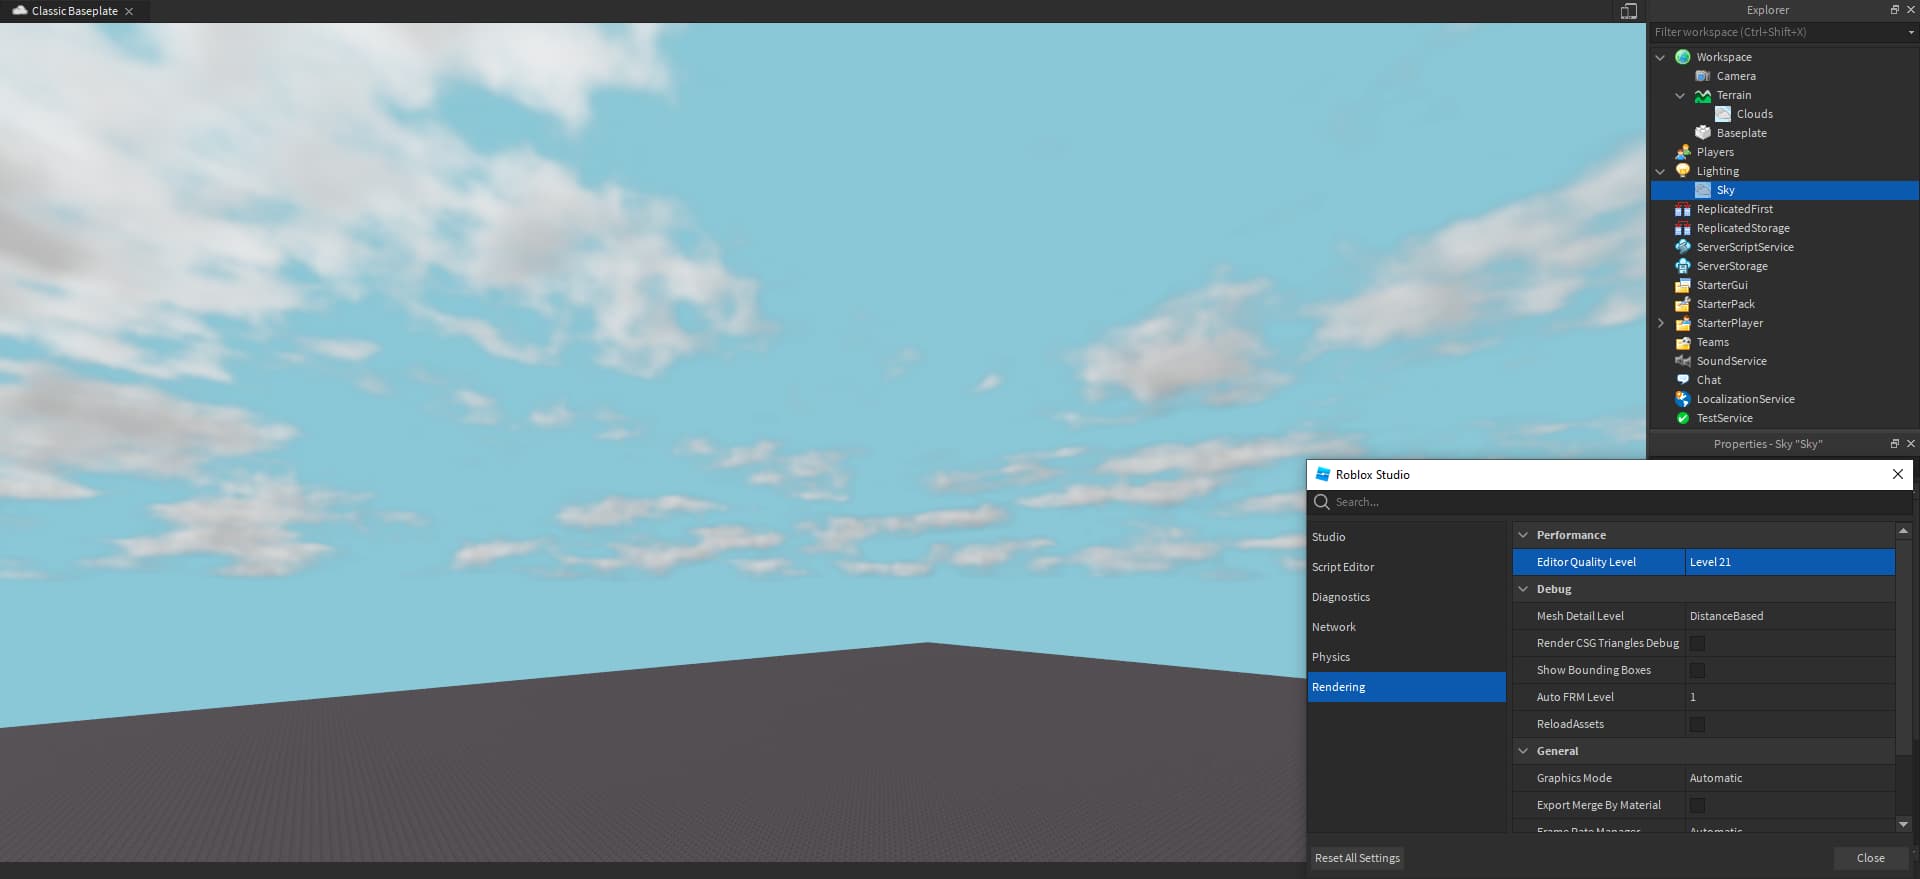Open the Script Editor settings category

coord(1406,567)
